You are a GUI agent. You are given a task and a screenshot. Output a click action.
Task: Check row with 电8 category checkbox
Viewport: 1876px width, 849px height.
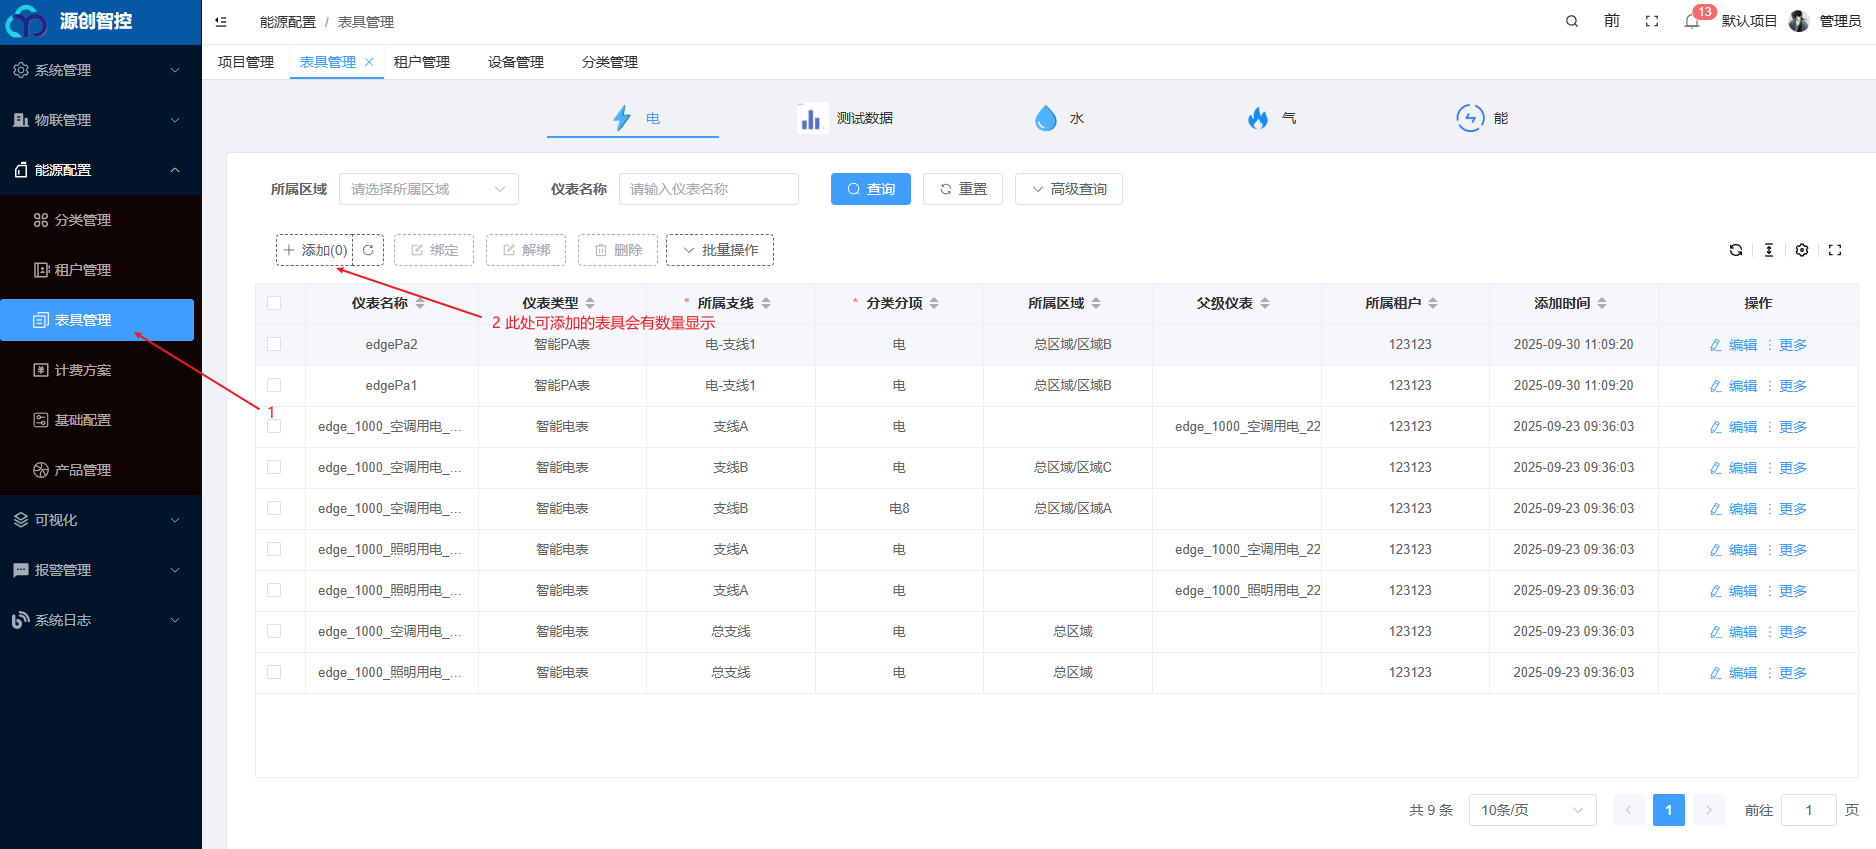click(274, 508)
